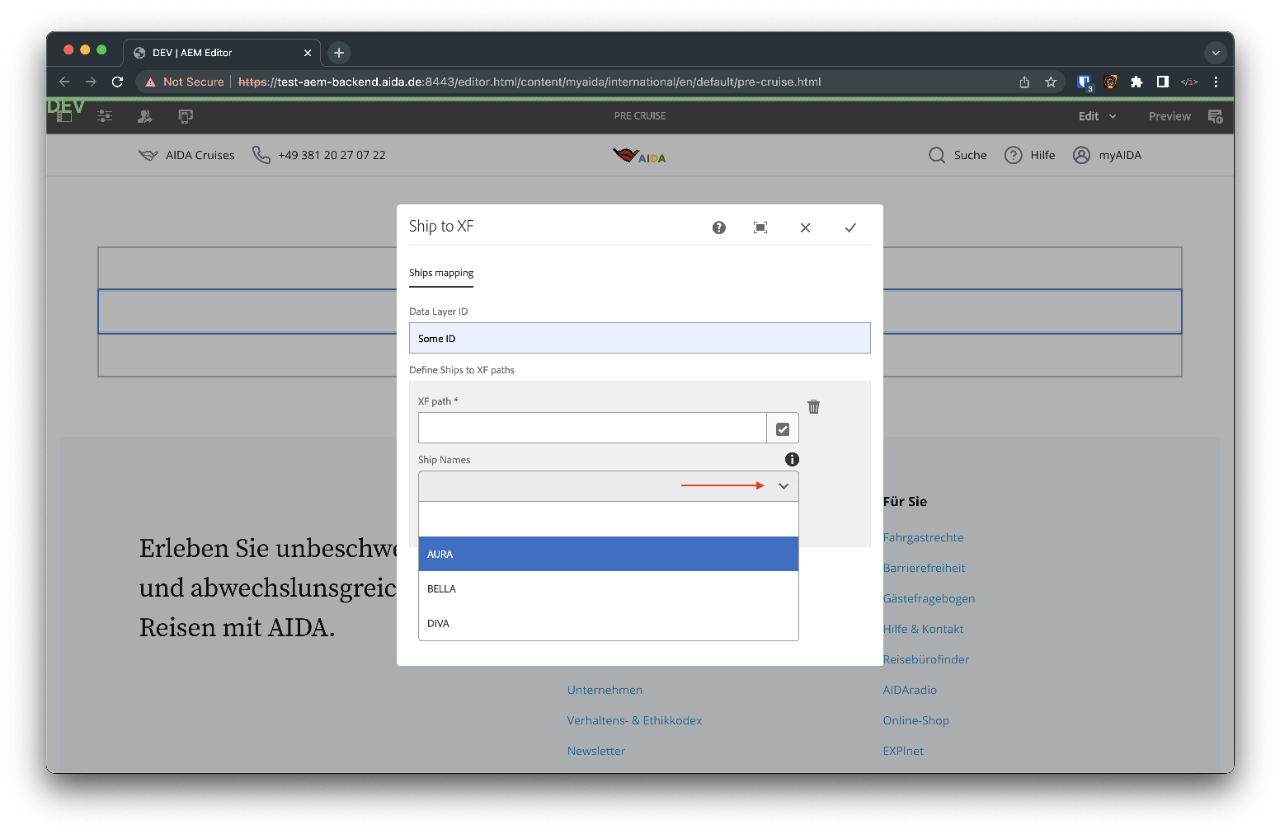Screen dimensions: 1280x834
Task: Click the Preview button
Action: (1169, 117)
